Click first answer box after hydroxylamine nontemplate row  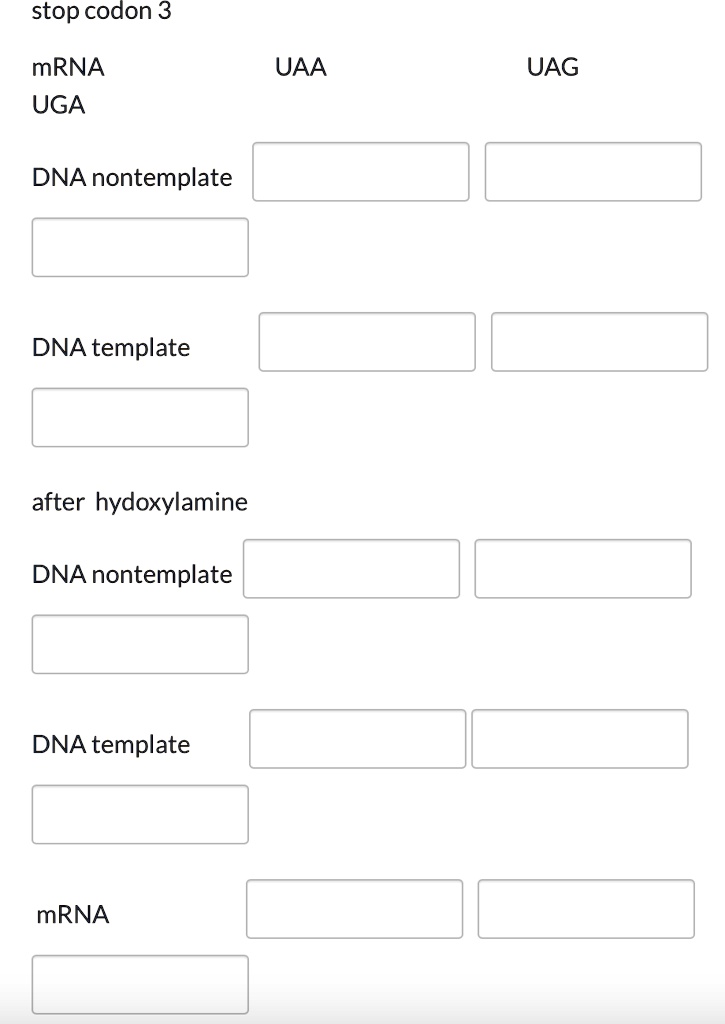click(x=350, y=568)
